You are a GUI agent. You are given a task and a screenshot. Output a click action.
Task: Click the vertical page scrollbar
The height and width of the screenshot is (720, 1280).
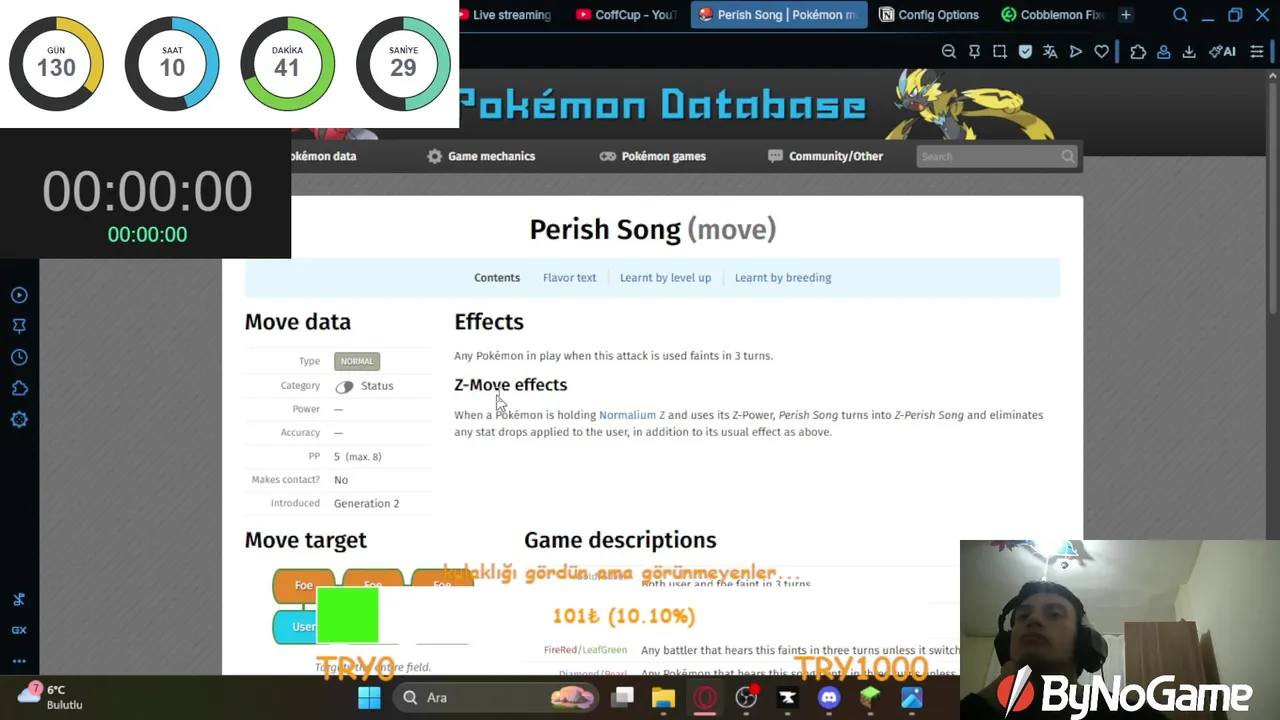coord(1273,200)
